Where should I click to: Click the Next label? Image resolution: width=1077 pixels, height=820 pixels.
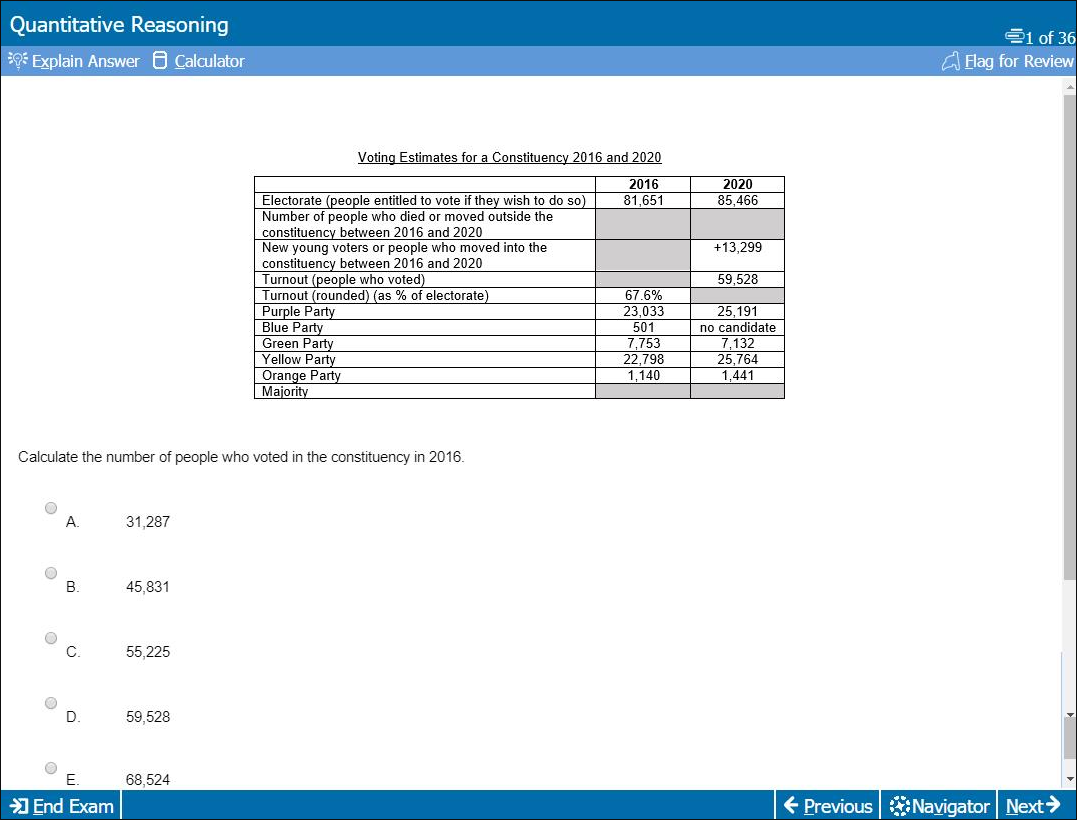point(1025,806)
